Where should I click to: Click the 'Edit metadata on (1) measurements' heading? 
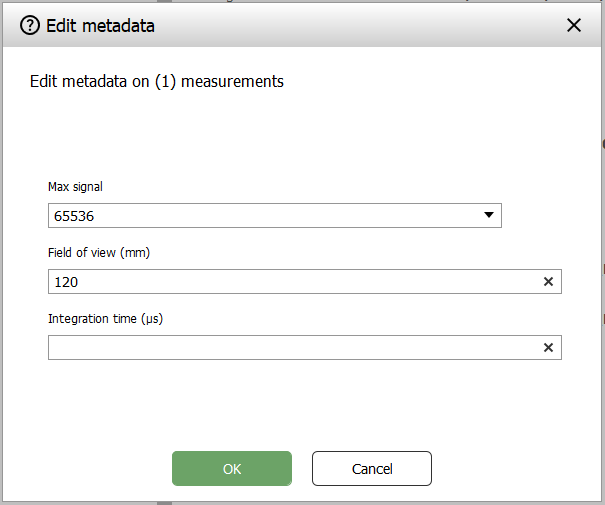[157, 82]
